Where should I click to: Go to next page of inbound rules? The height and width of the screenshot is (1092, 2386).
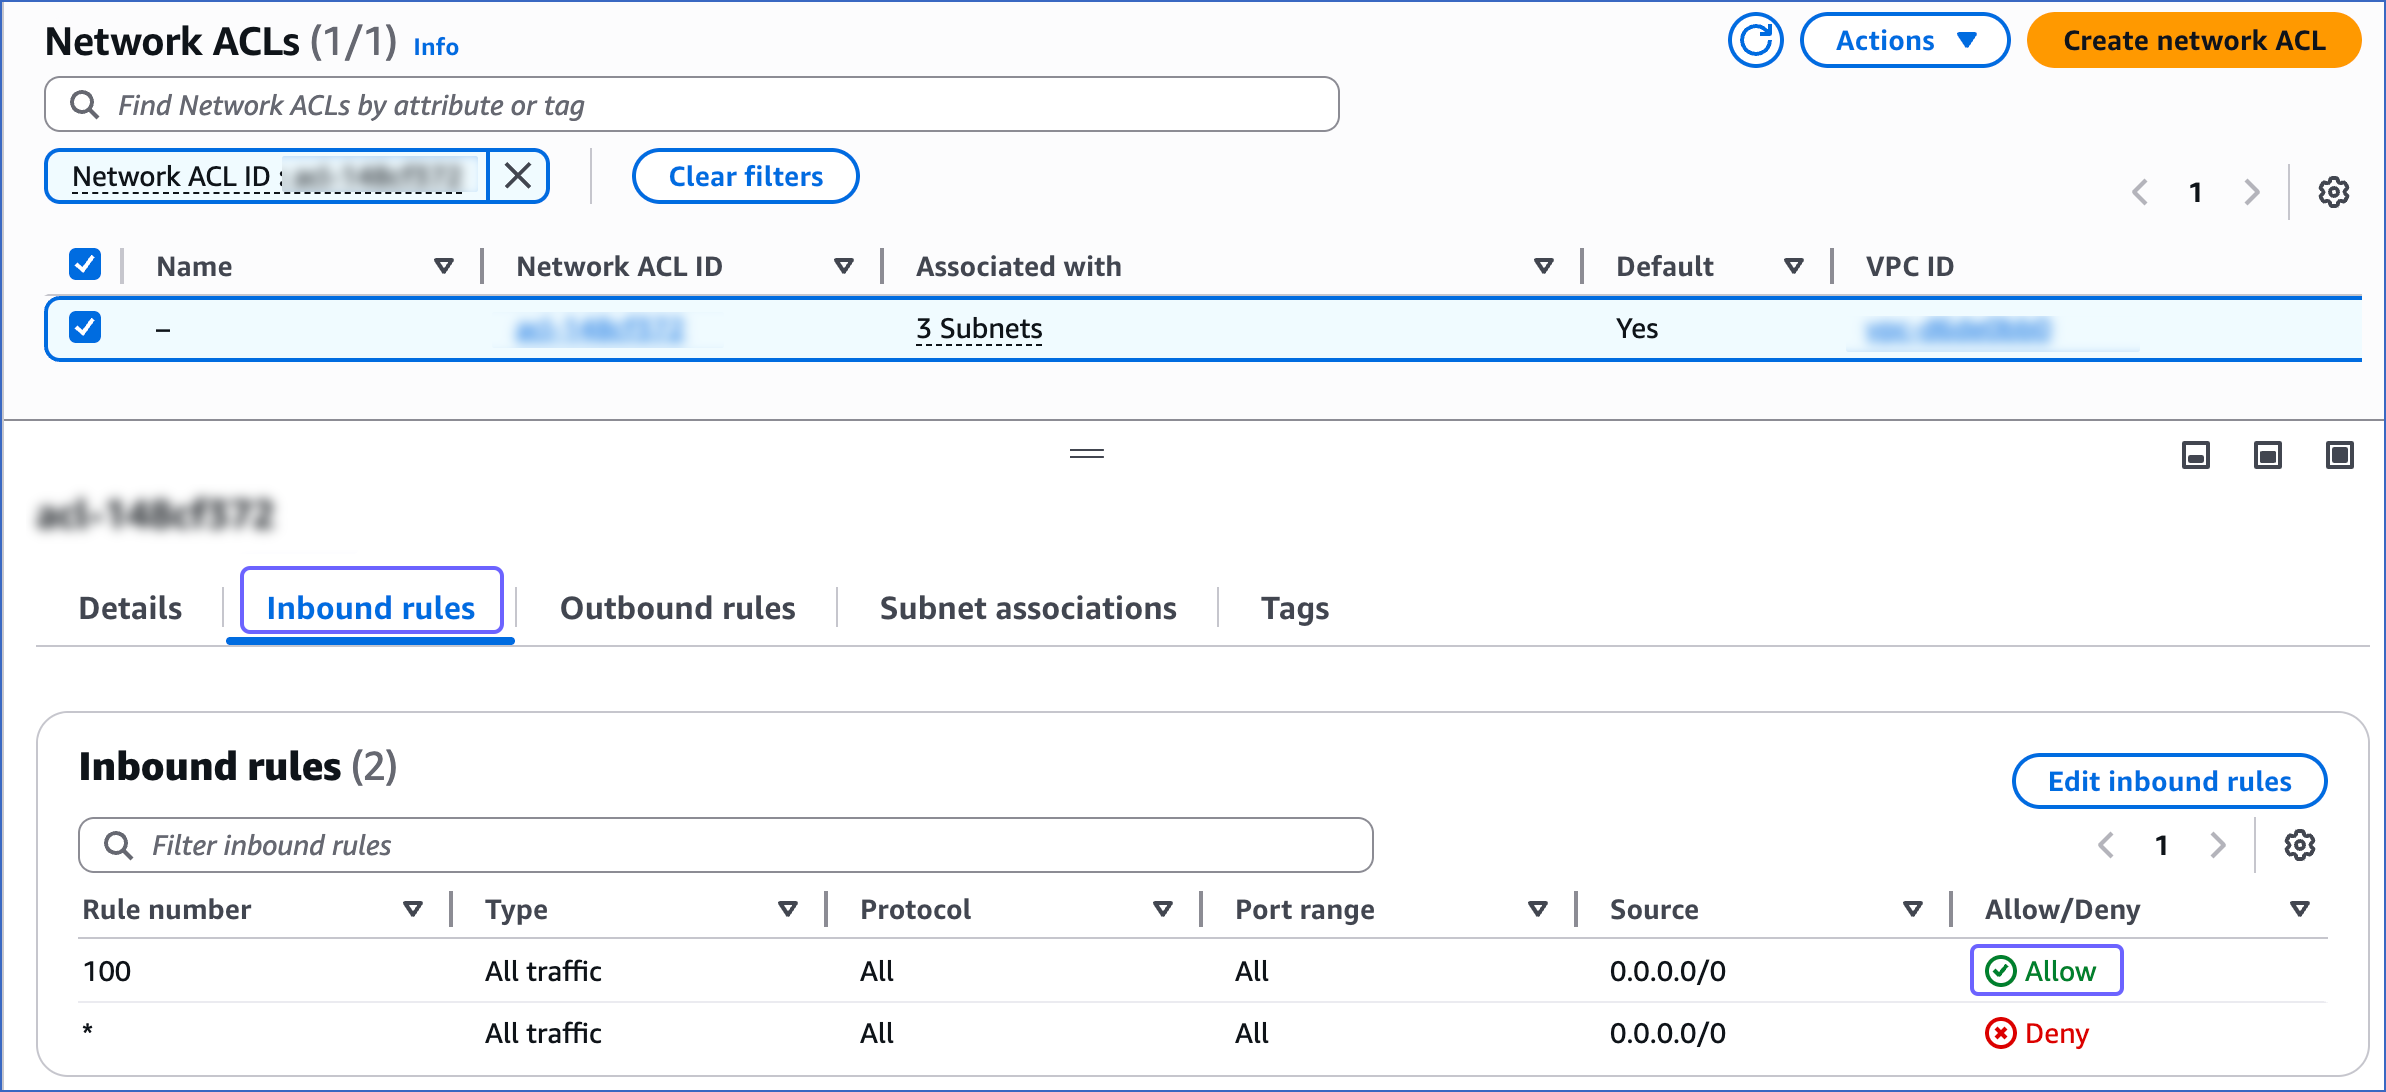(x=2218, y=845)
